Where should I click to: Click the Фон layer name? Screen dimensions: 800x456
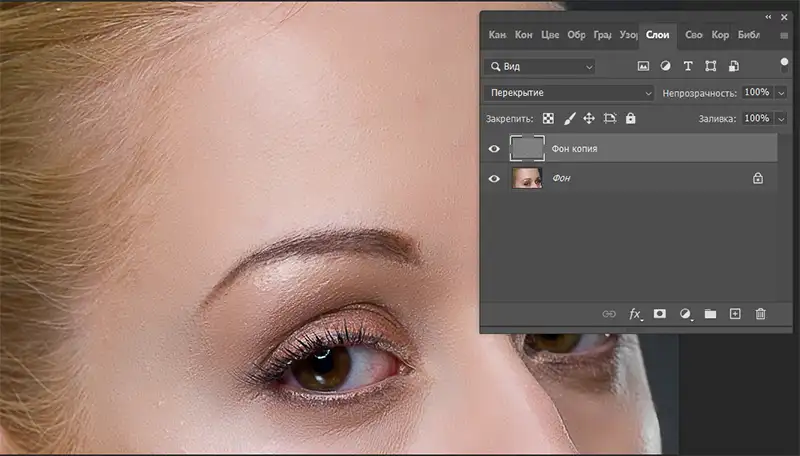[561, 179]
